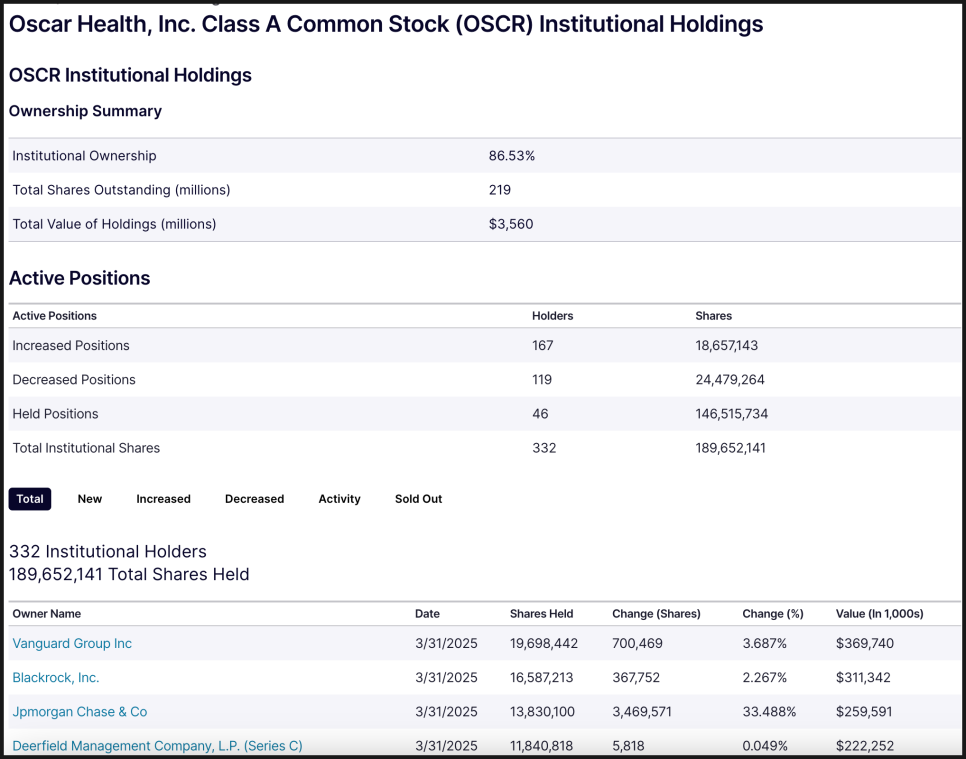Select the 332 Institutional Holders summary line
The height and width of the screenshot is (759, 966).
click(108, 551)
